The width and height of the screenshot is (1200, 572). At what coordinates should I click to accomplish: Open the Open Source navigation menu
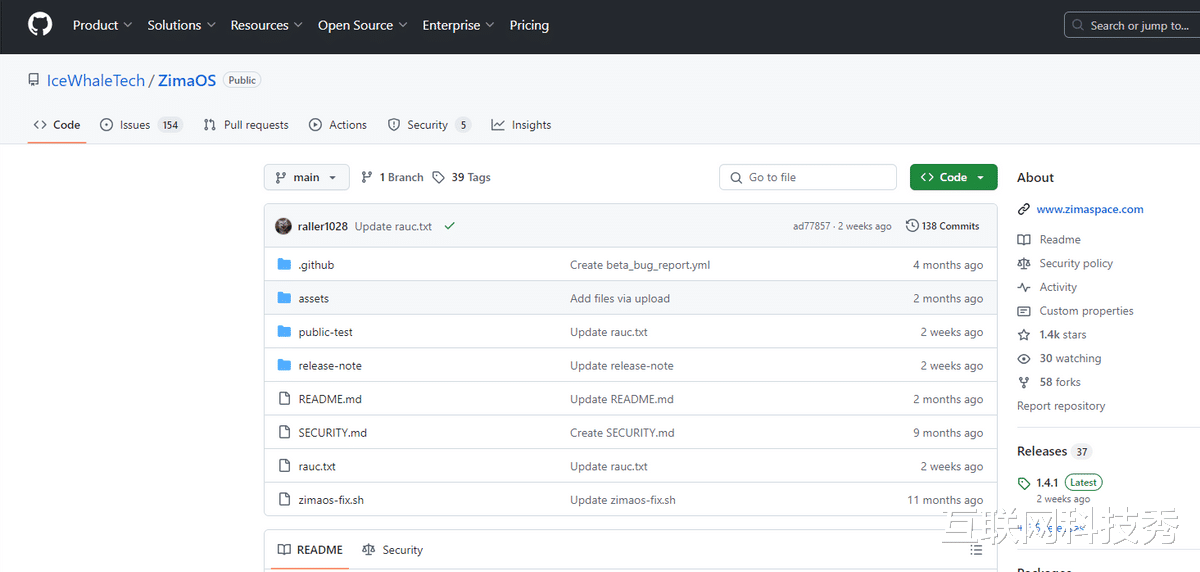pos(362,25)
